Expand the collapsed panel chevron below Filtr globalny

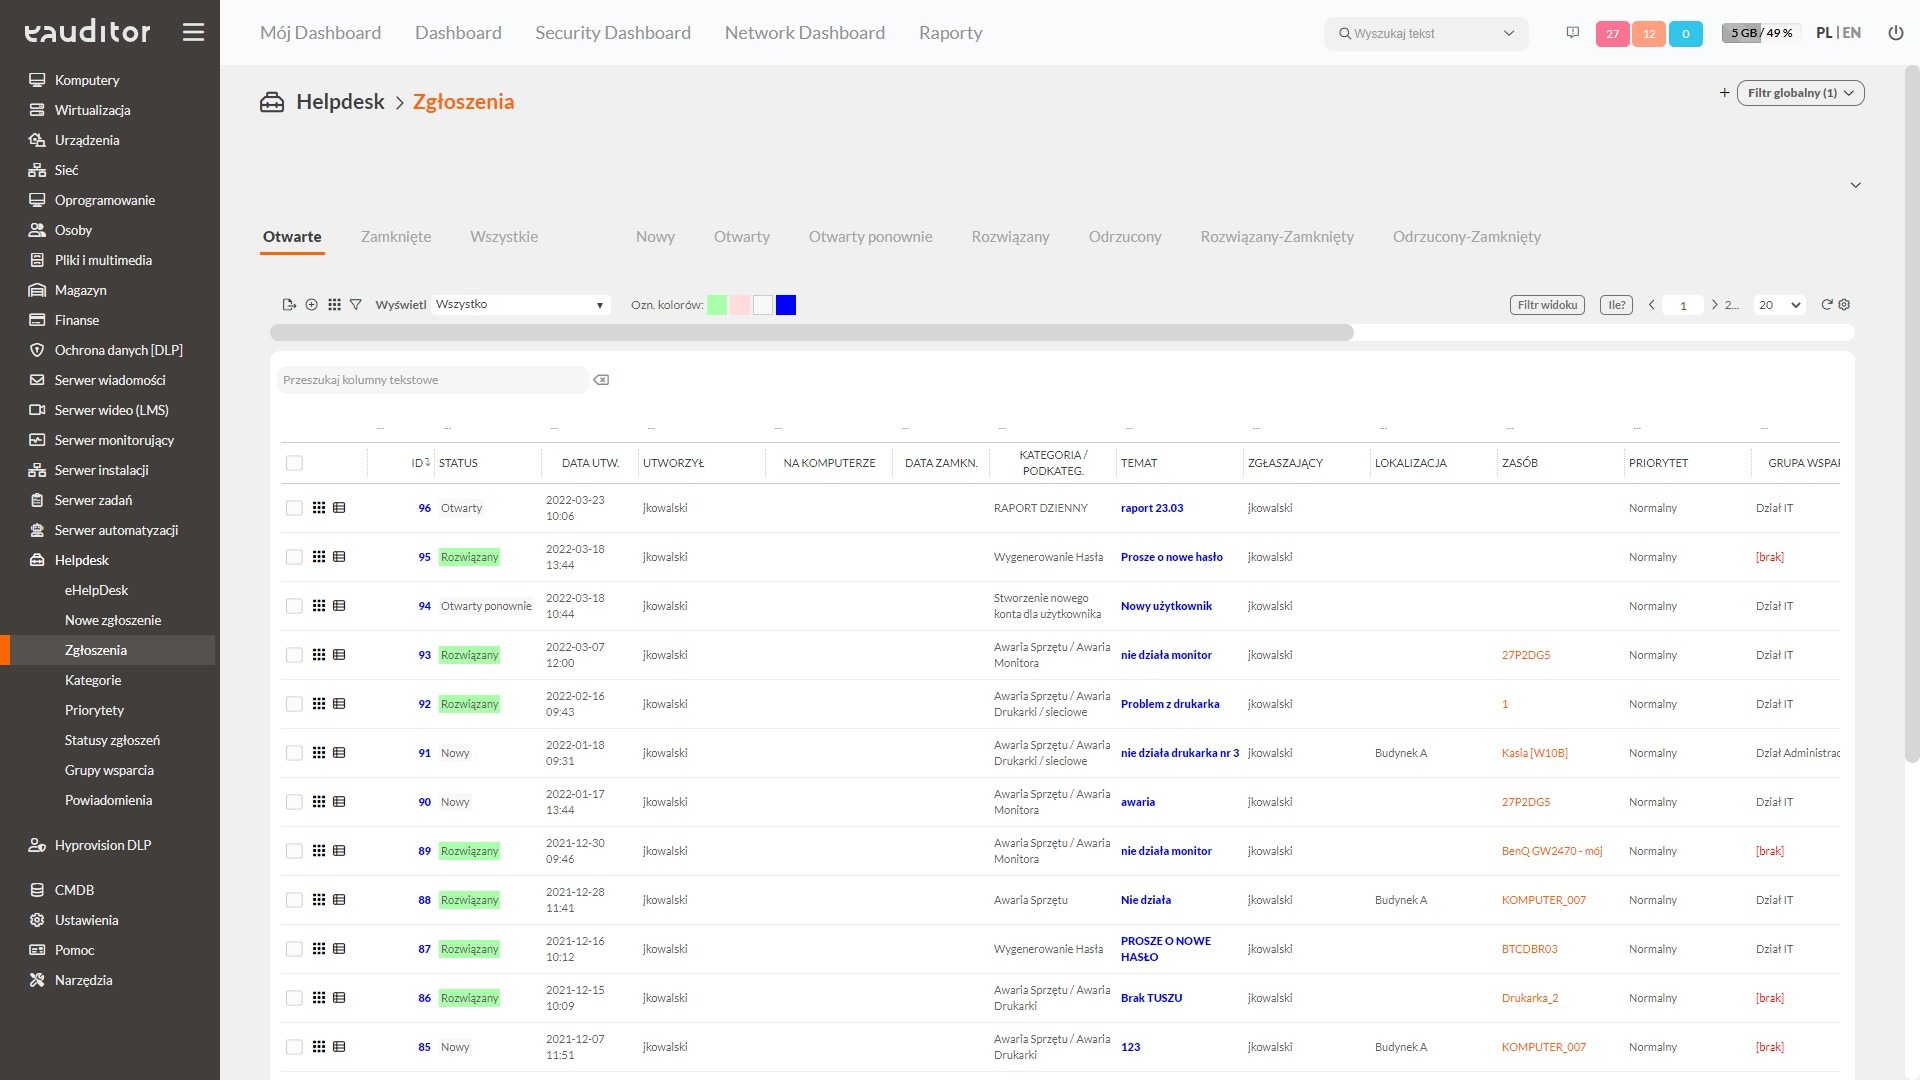point(1855,185)
